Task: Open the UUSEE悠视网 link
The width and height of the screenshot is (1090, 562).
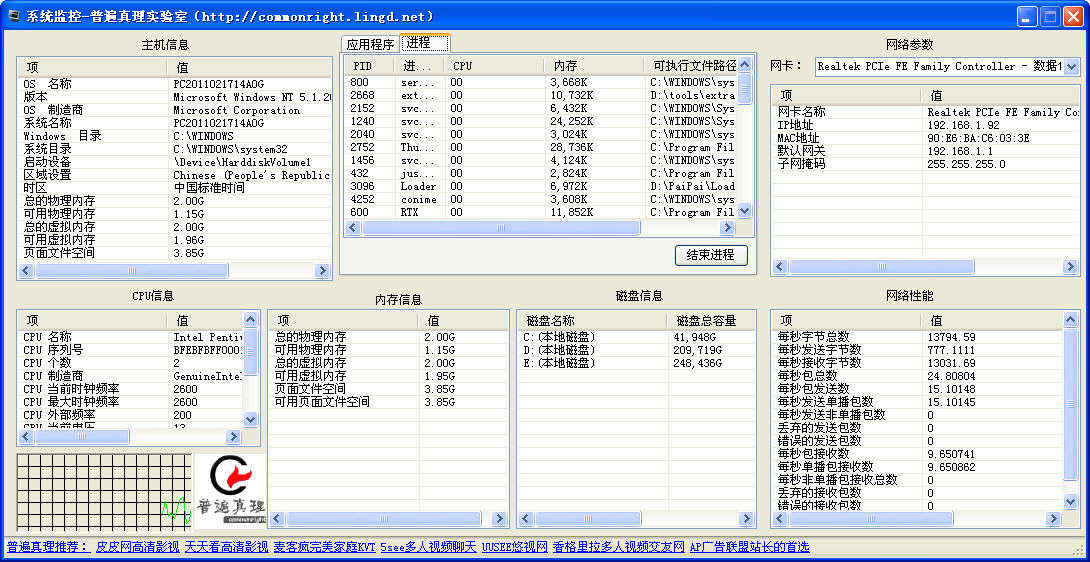Action: 515,547
